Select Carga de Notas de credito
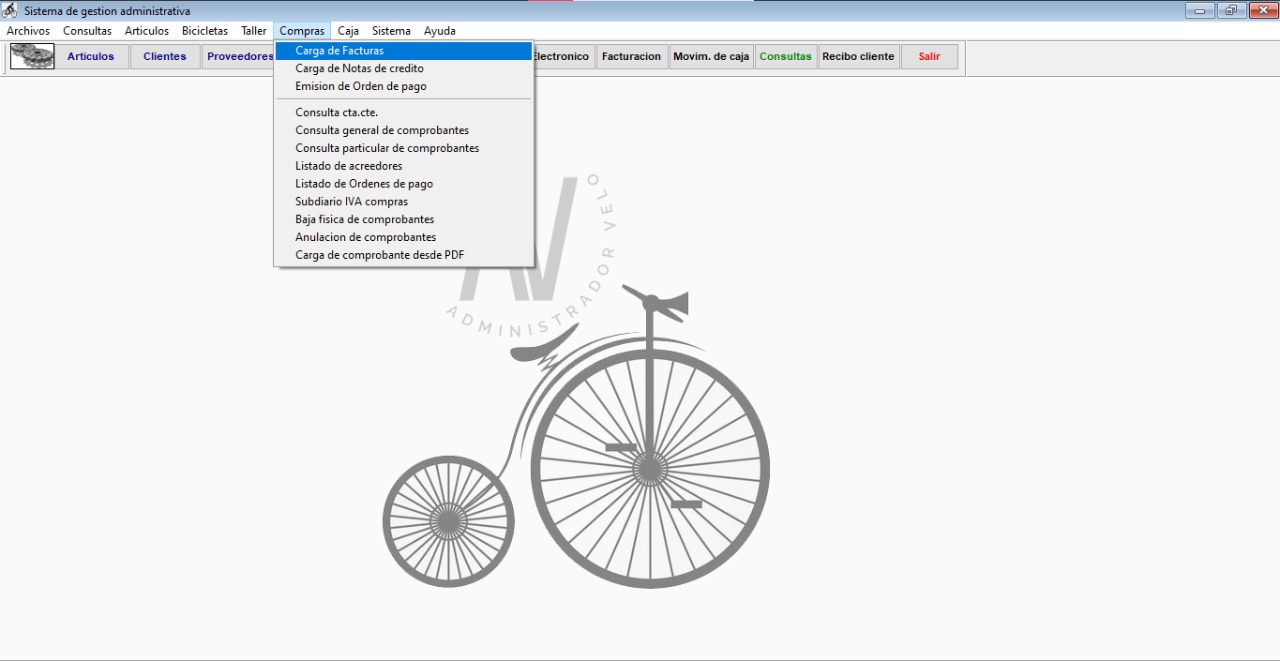The height and width of the screenshot is (661, 1280). (x=404, y=69)
